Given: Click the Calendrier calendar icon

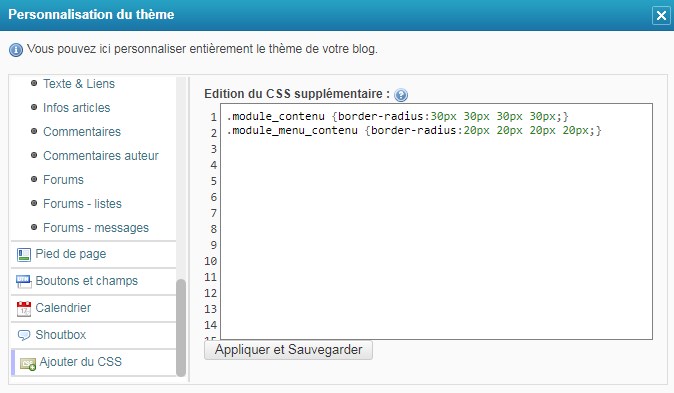Looking at the screenshot, I should [x=24, y=309].
